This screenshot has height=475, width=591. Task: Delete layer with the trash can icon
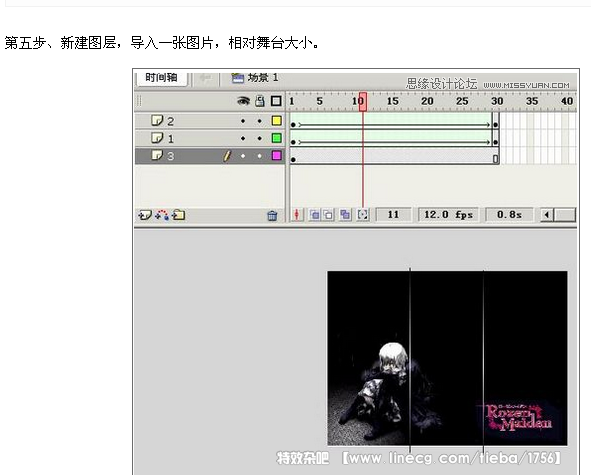[272, 215]
